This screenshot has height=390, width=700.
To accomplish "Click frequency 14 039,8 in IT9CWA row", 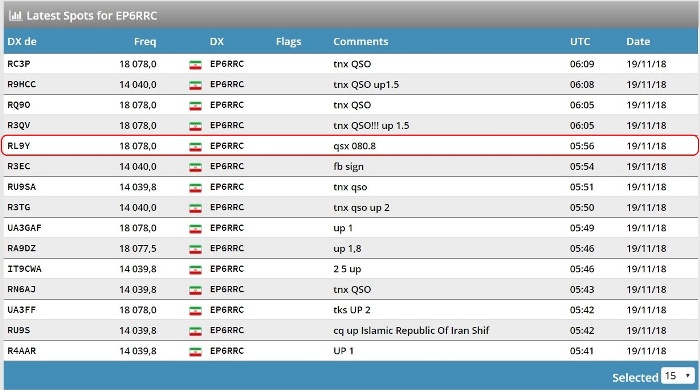I will point(138,269).
